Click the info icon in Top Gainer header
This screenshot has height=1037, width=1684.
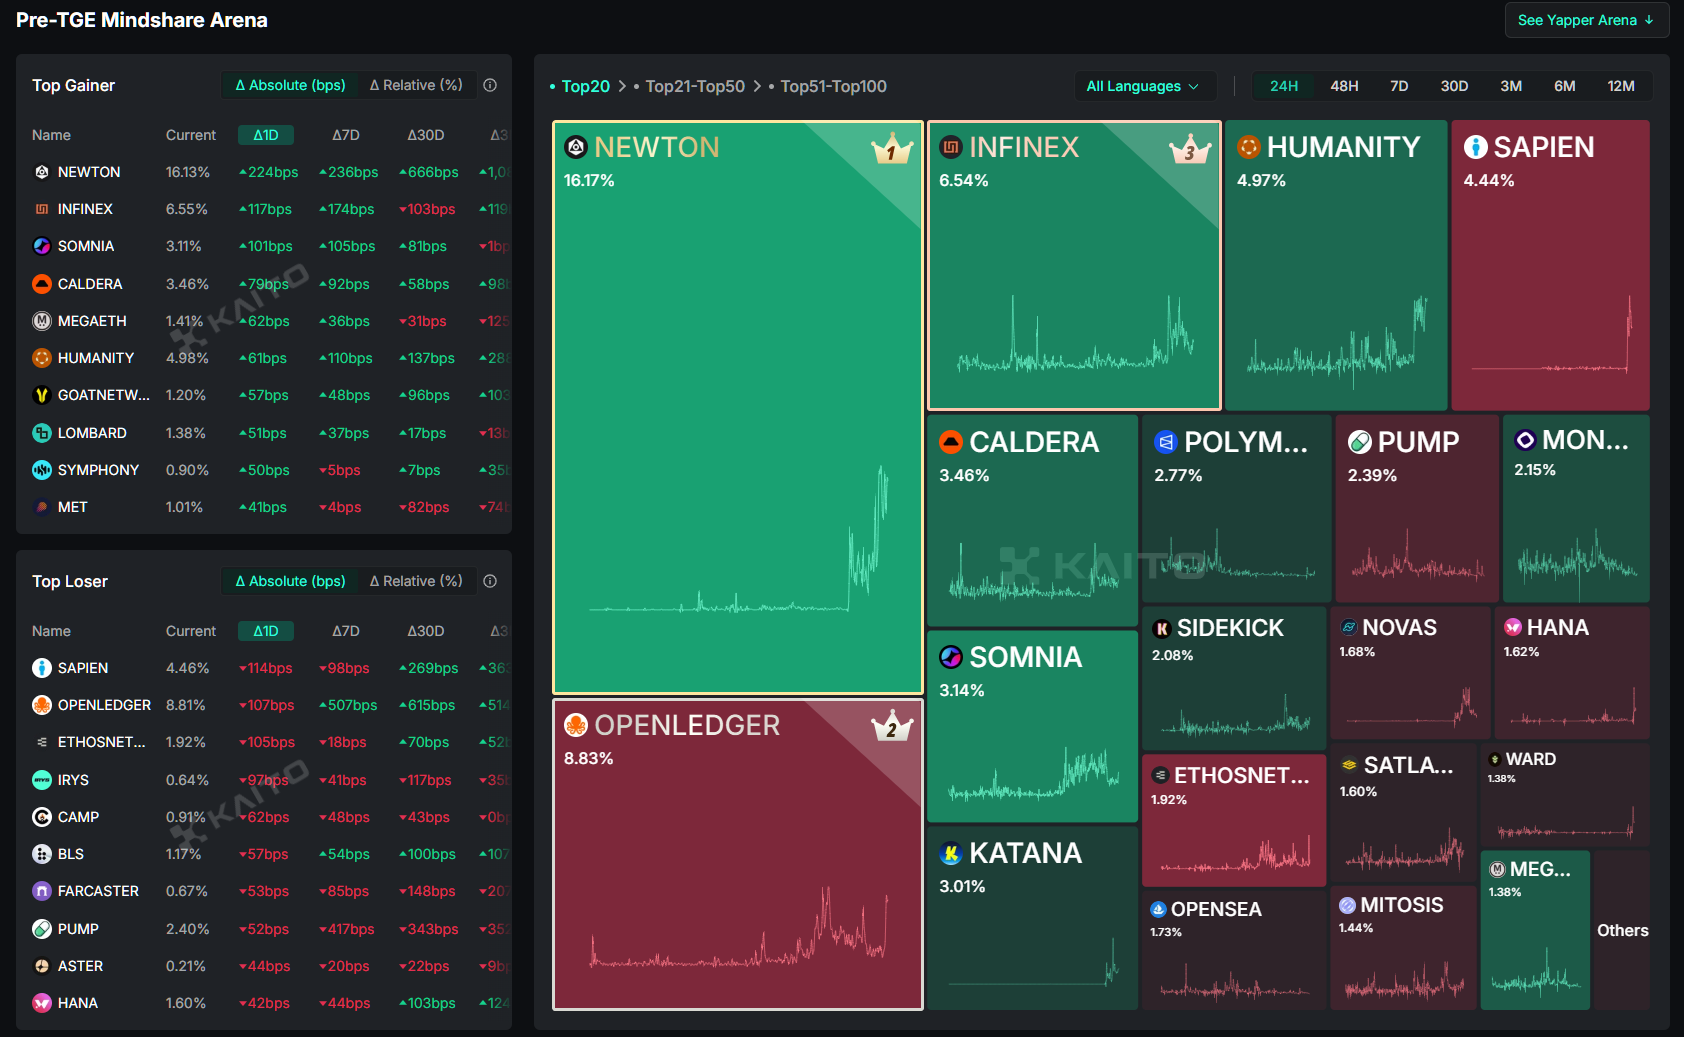coord(490,85)
